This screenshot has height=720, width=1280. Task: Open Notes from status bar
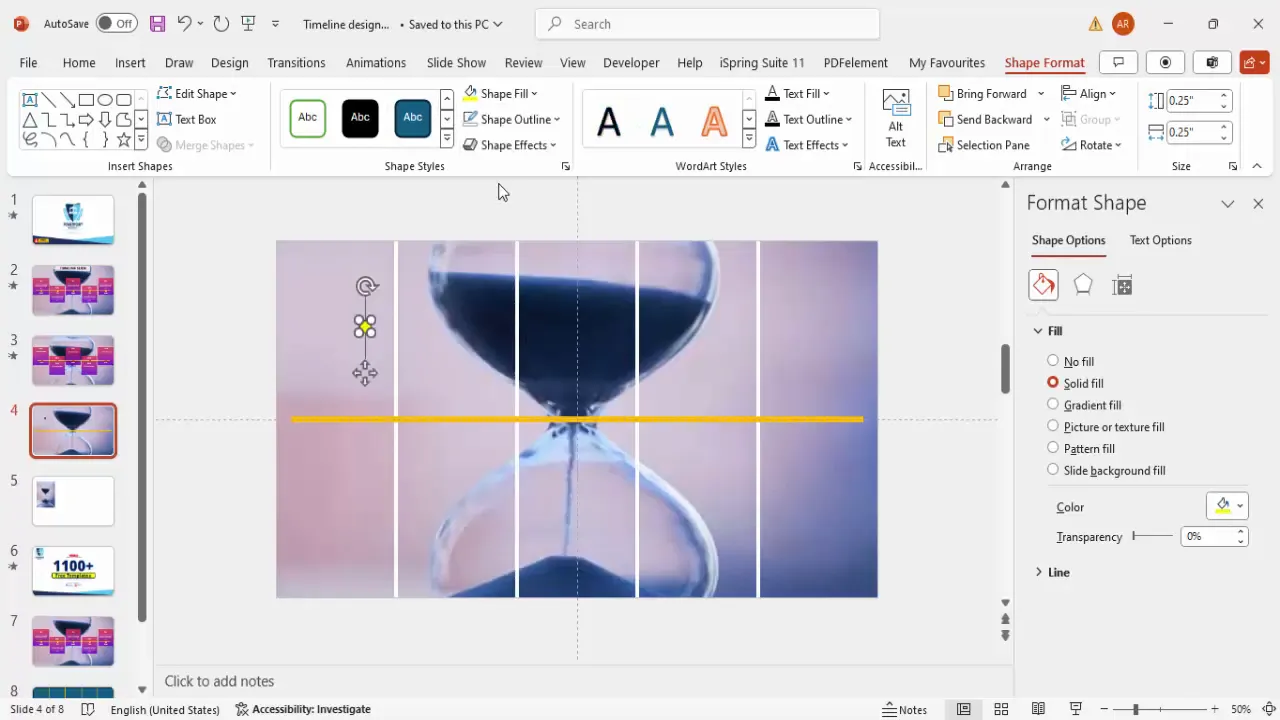tap(905, 709)
